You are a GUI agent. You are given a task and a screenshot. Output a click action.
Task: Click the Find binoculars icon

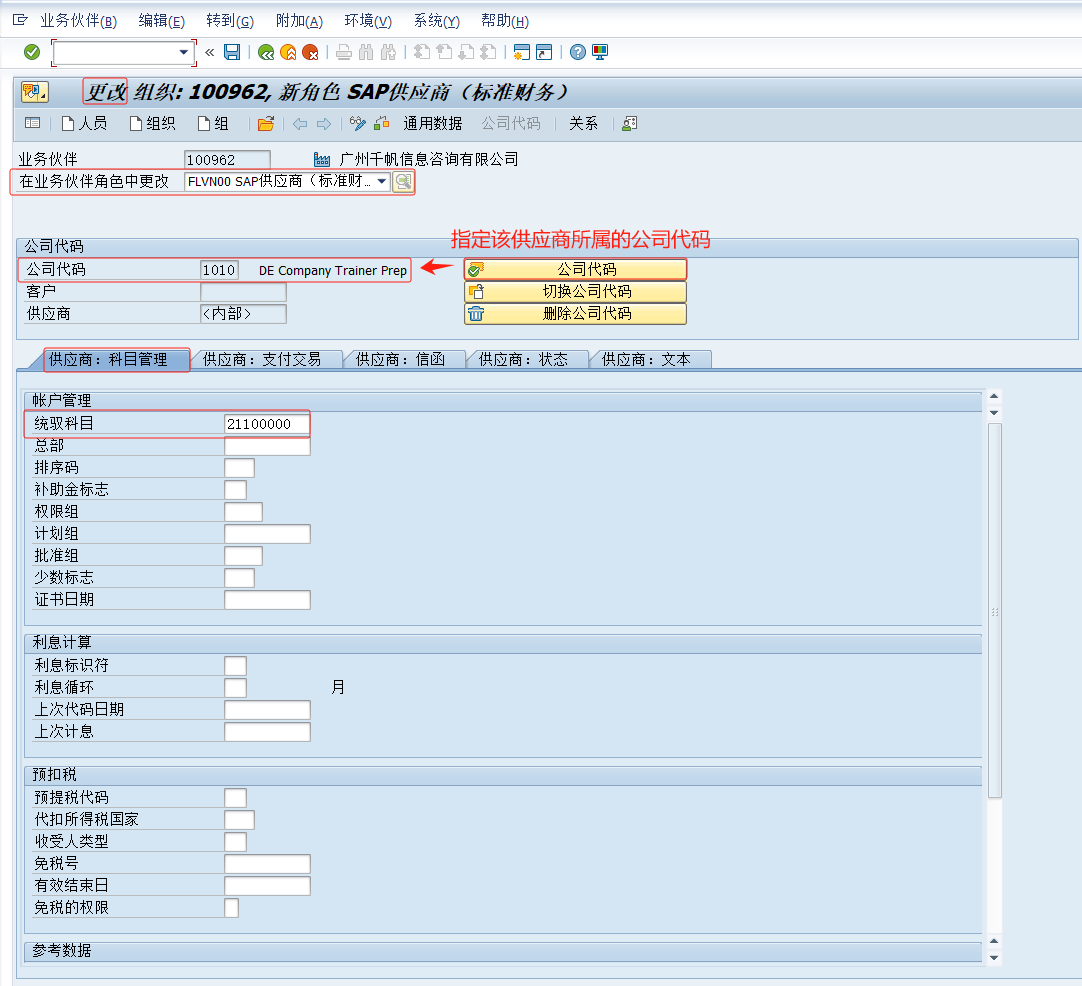coord(366,52)
